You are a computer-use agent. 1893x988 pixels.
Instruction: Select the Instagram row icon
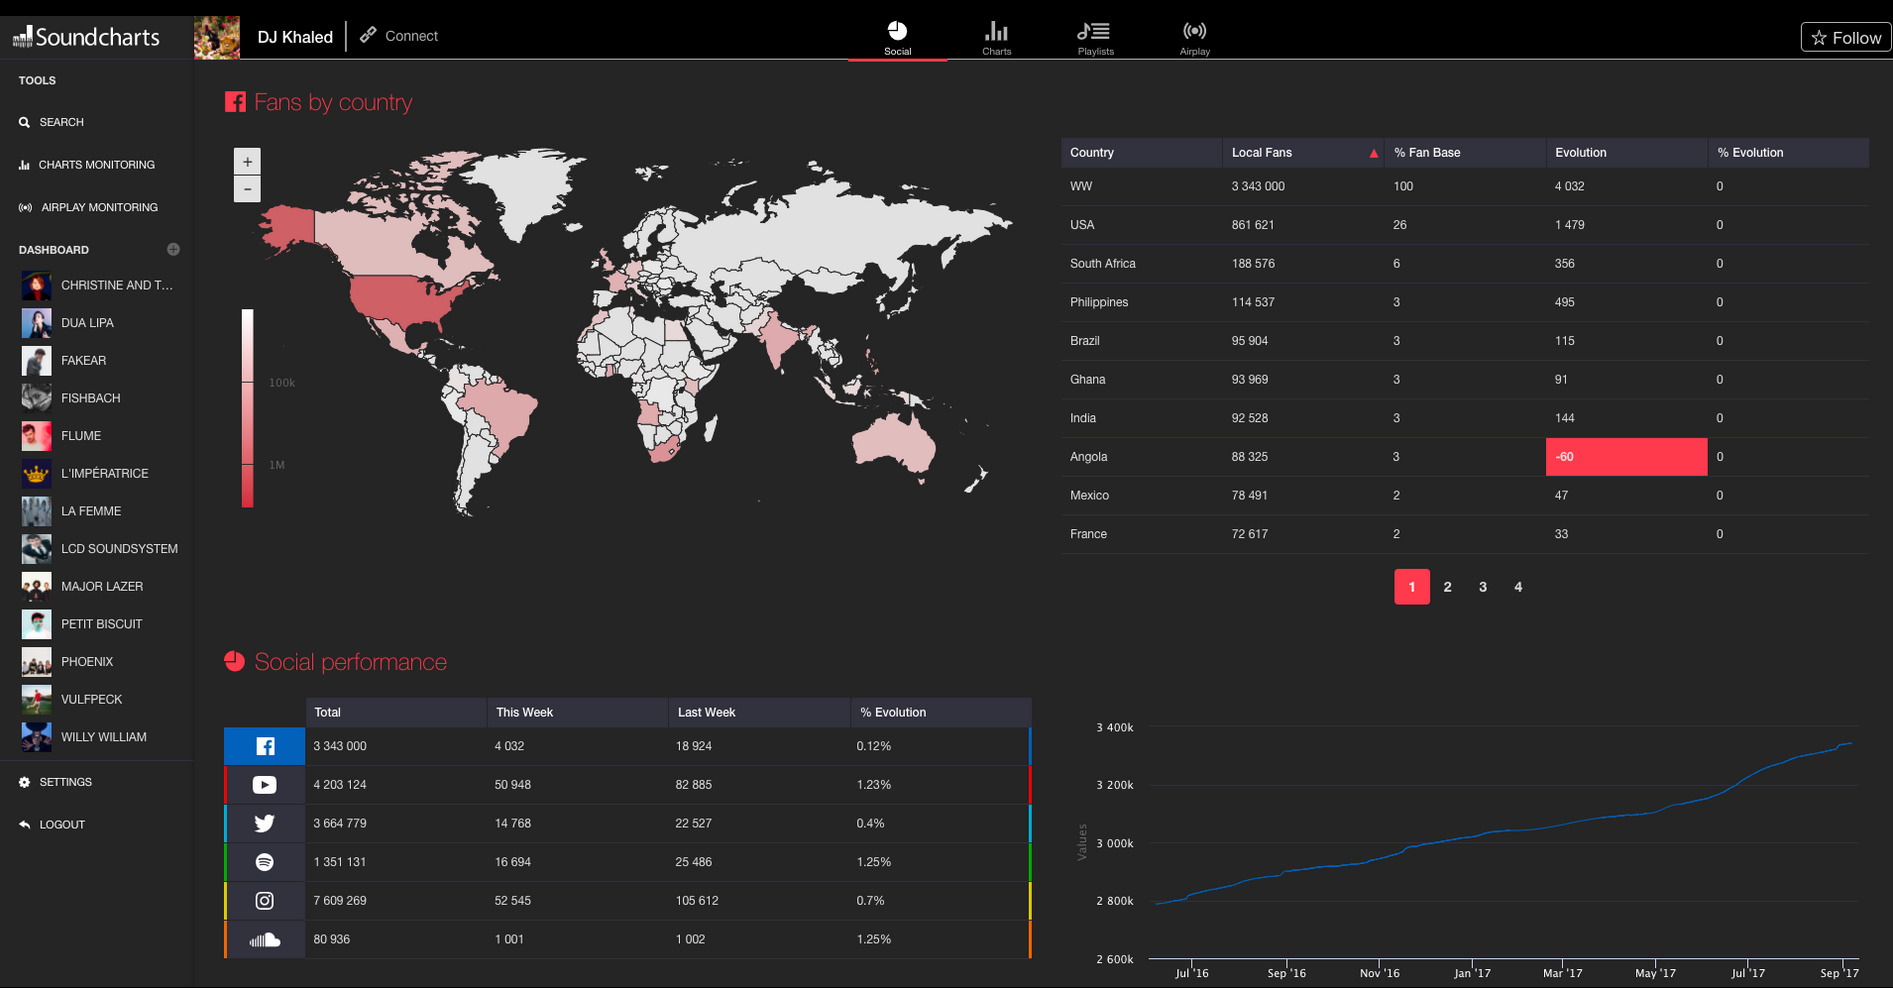[x=264, y=901]
